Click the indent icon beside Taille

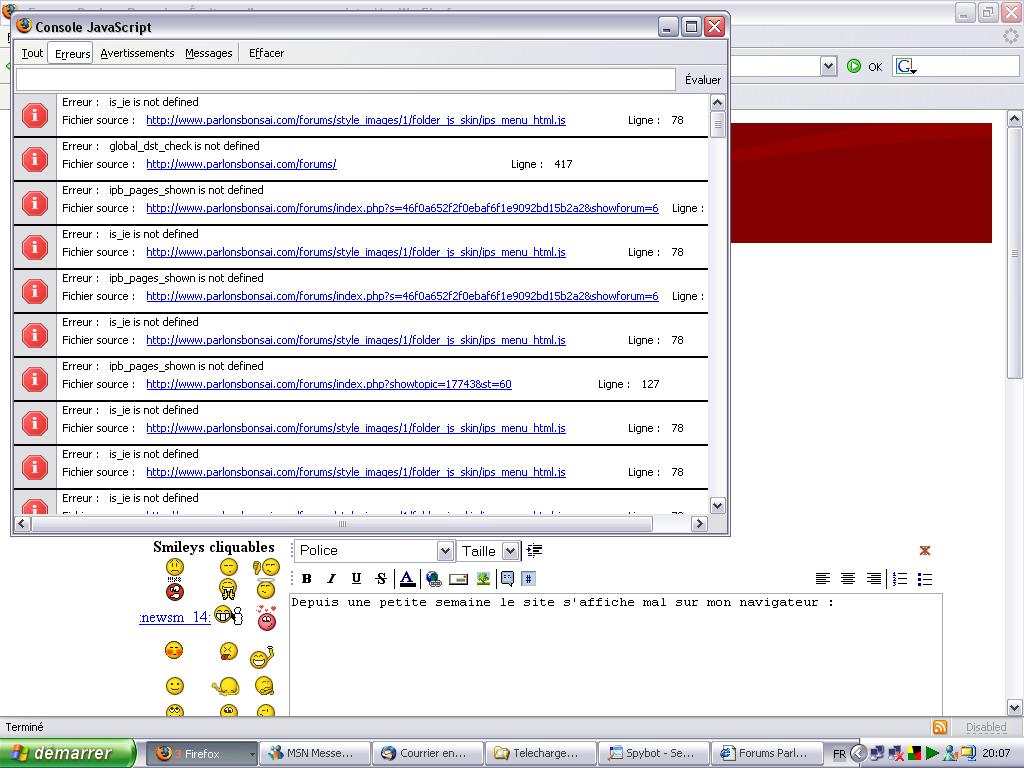coord(534,551)
